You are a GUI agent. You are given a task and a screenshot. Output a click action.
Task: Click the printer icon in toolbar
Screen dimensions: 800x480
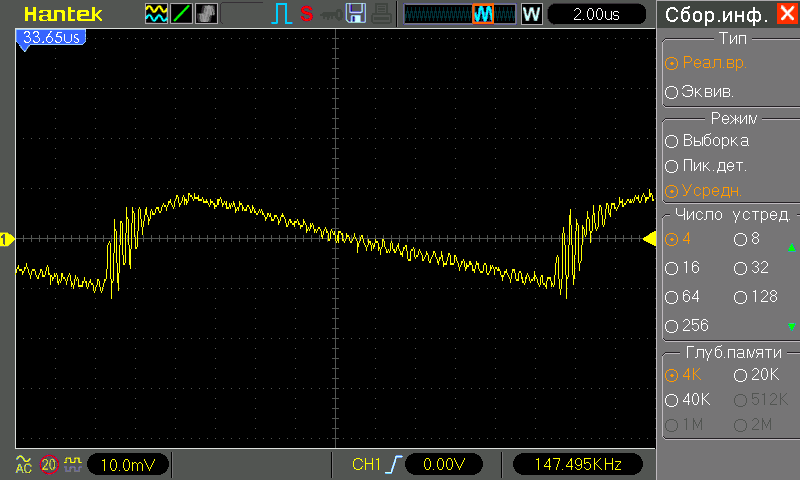380,14
